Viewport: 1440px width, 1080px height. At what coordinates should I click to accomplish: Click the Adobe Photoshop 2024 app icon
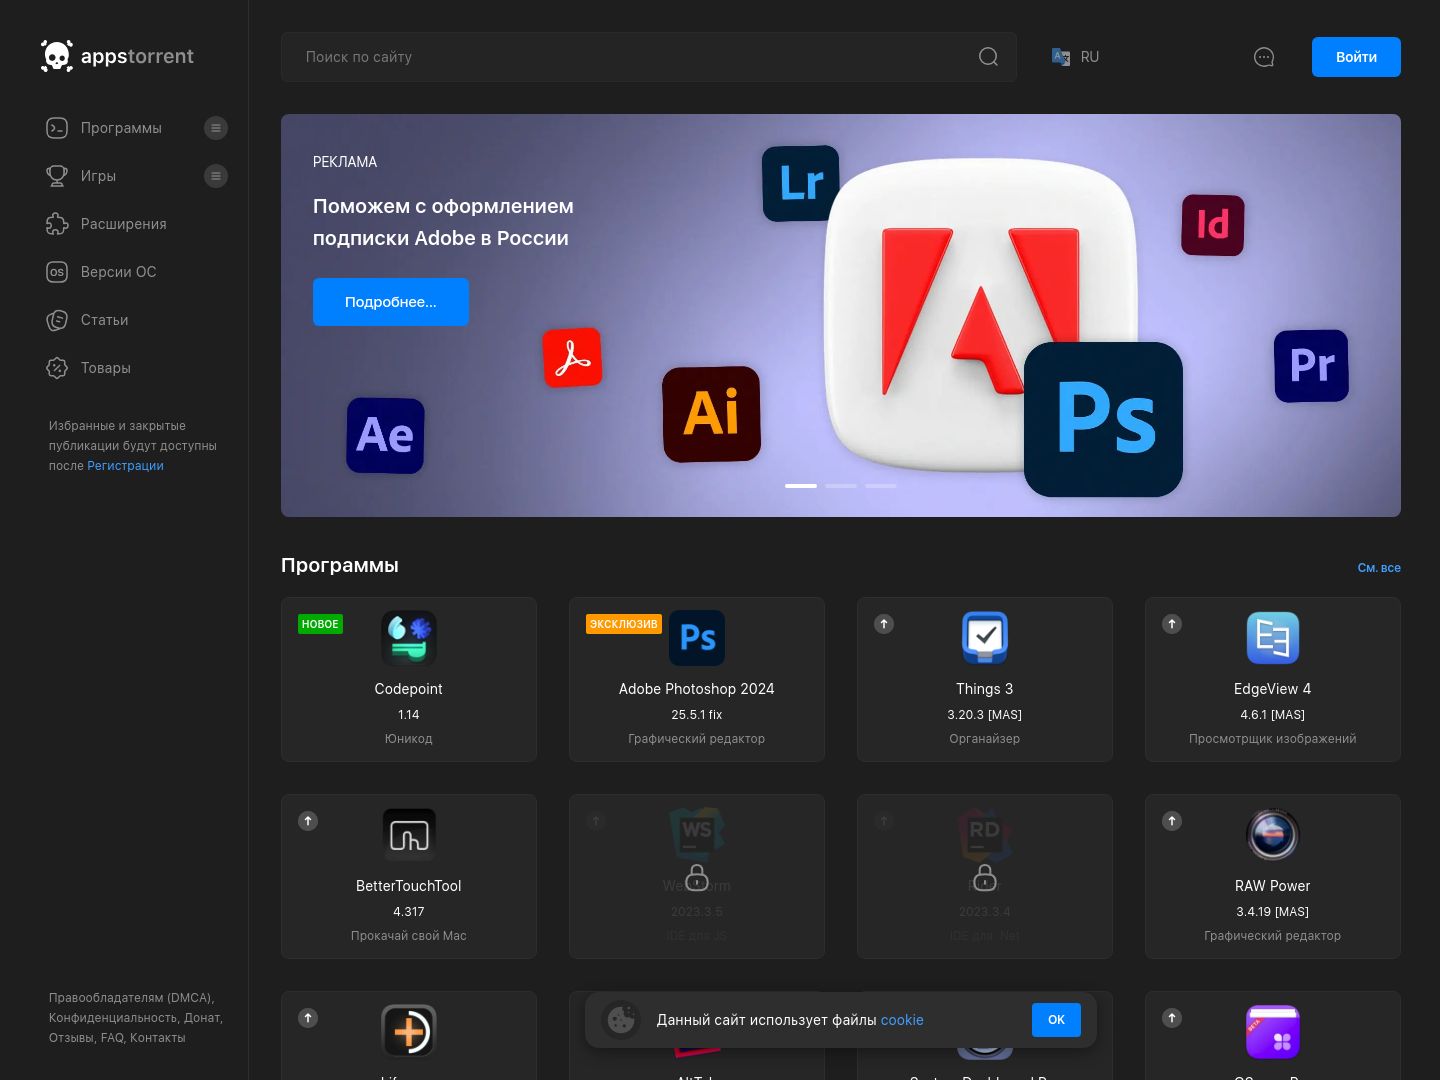coord(697,638)
